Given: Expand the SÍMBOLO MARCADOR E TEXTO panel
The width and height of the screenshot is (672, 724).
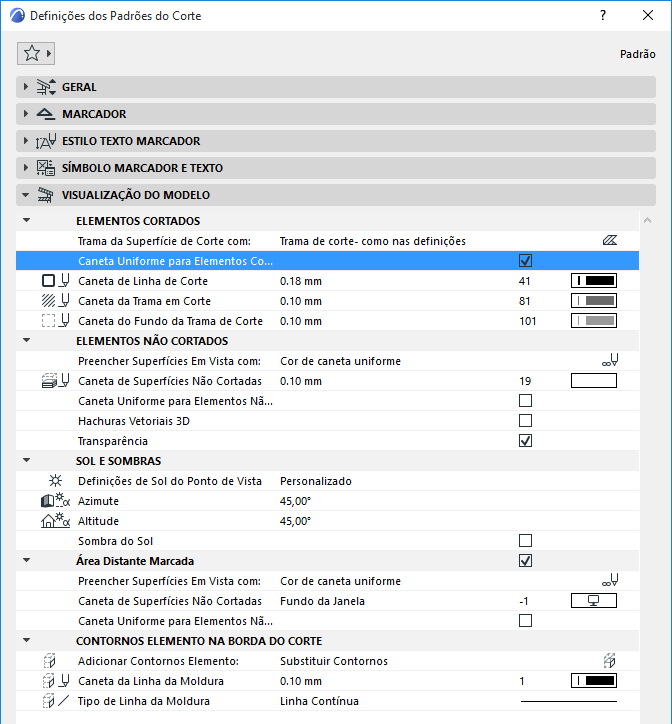Looking at the screenshot, I should (26, 168).
